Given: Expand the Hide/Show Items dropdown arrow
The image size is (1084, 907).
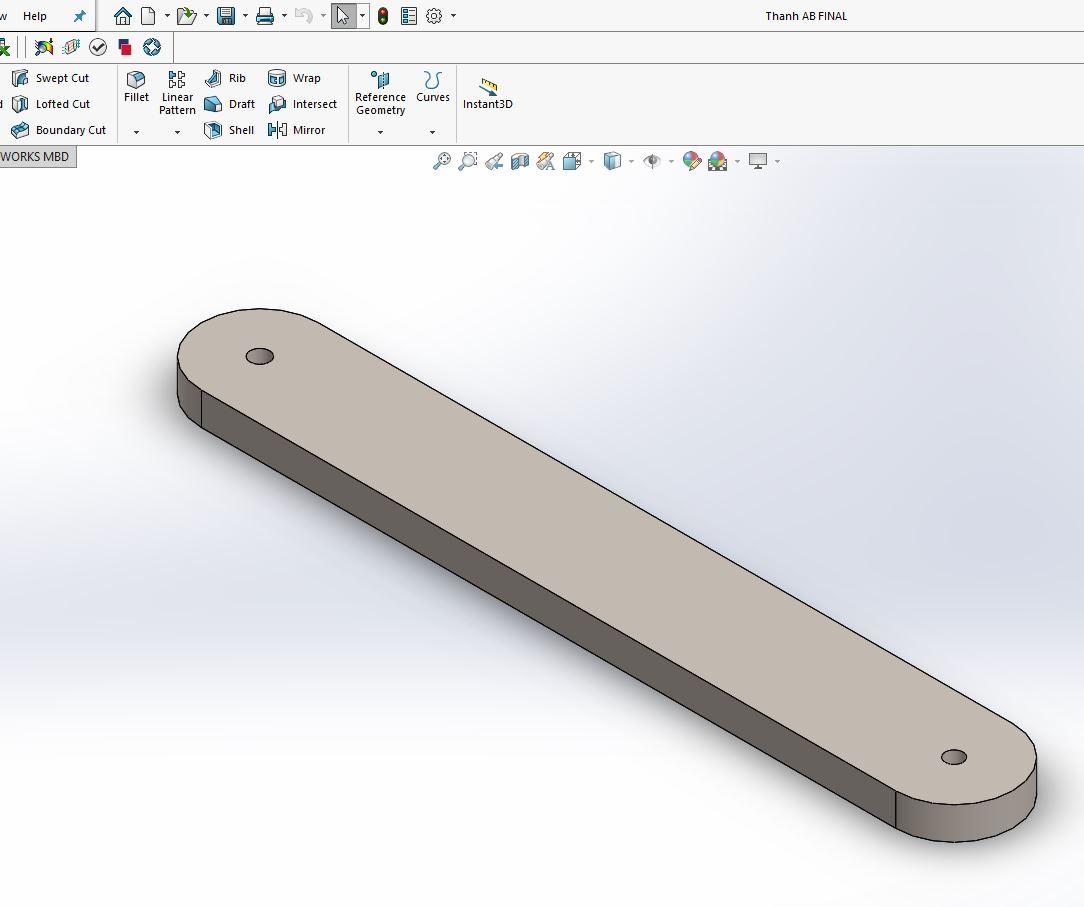Looking at the screenshot, I should pos(671,162).
